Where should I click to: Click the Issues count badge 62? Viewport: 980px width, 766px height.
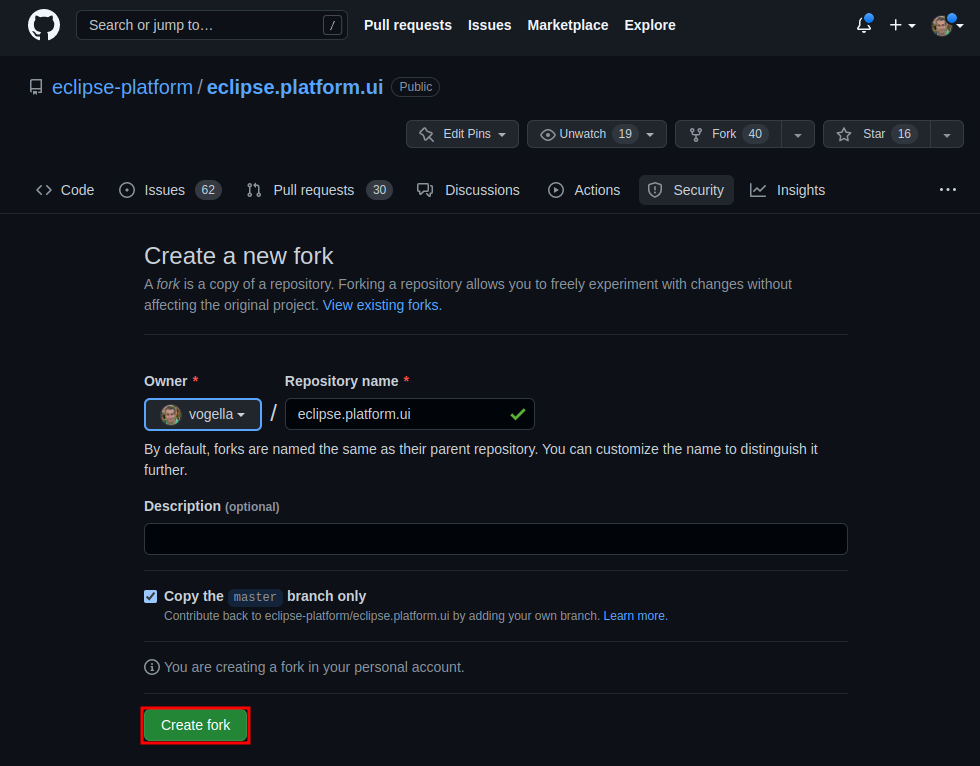click(208, 190)
